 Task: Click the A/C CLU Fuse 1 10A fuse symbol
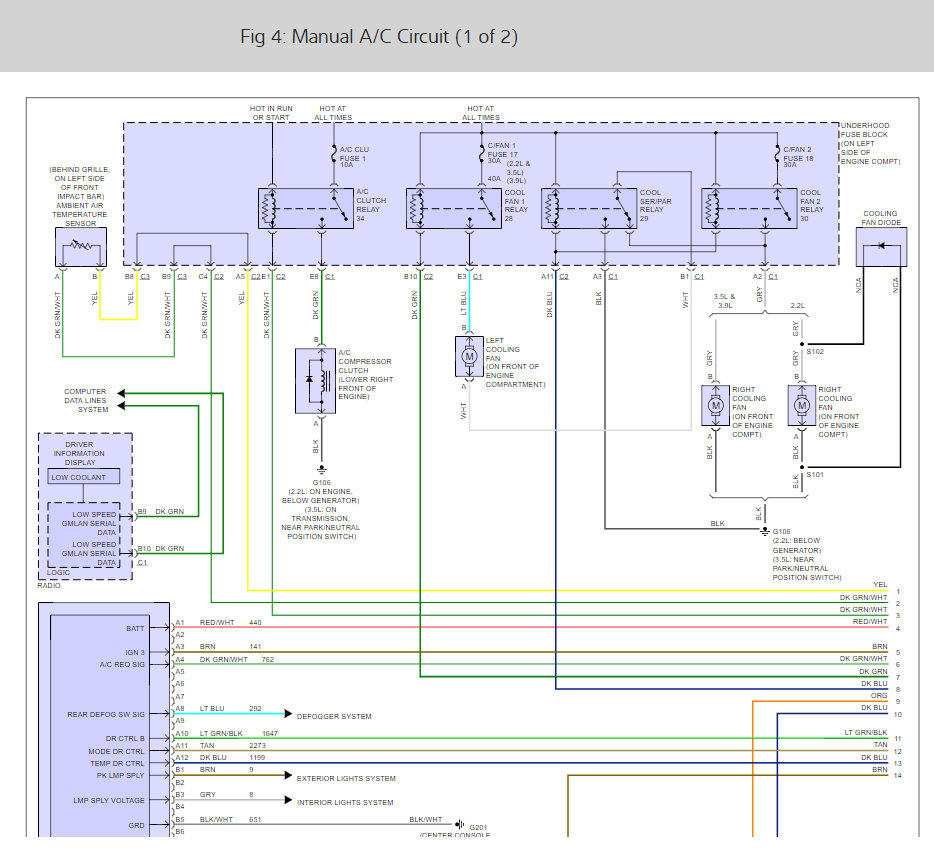[334, 156]
